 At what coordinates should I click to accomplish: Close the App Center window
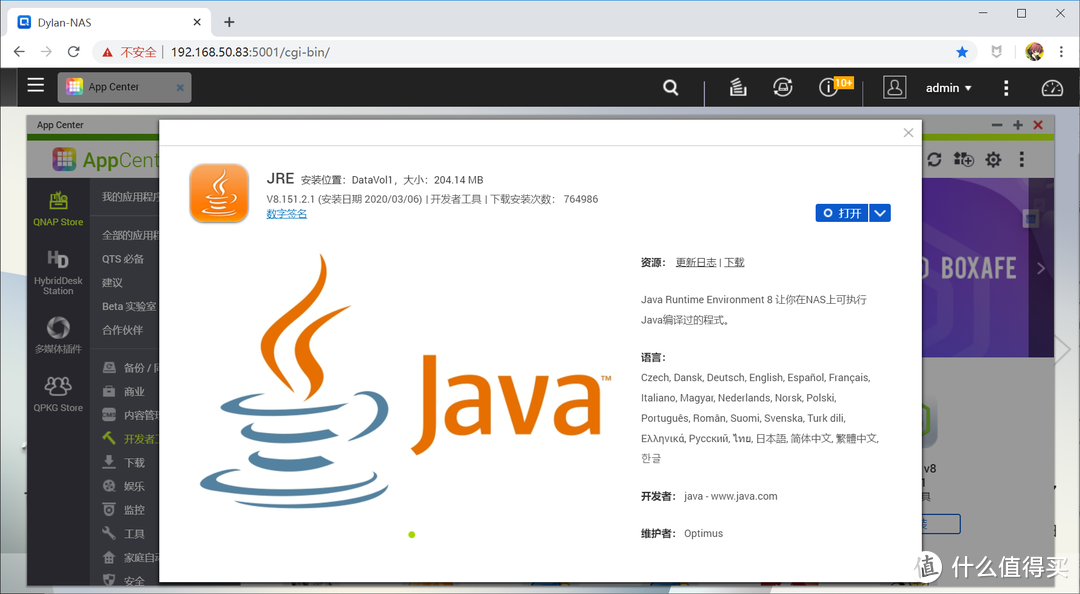(x=1038, y=125)
